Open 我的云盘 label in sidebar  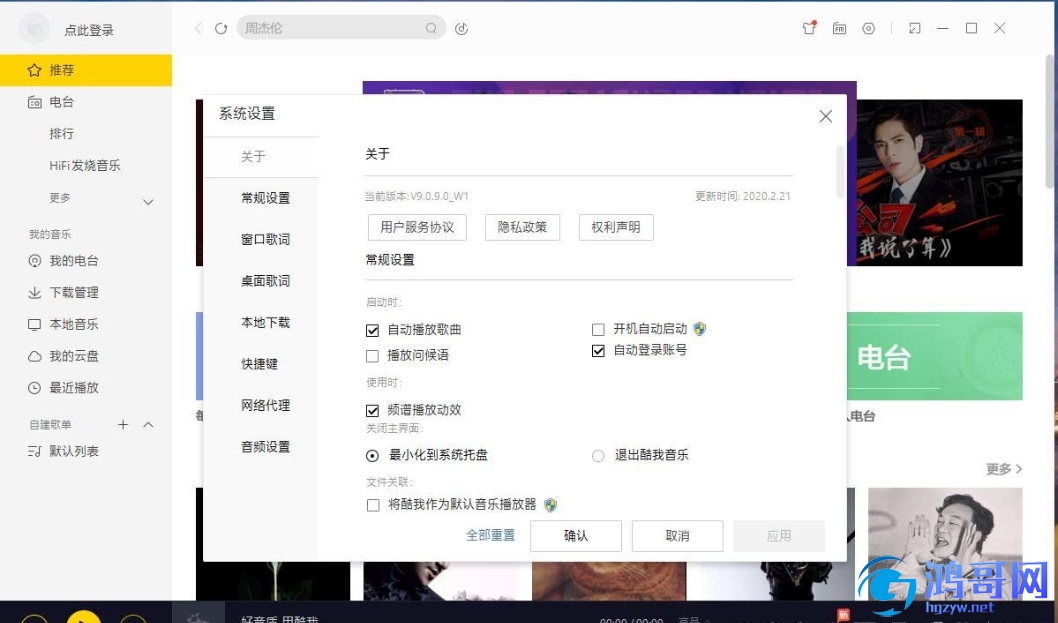[x=74, y=356]
